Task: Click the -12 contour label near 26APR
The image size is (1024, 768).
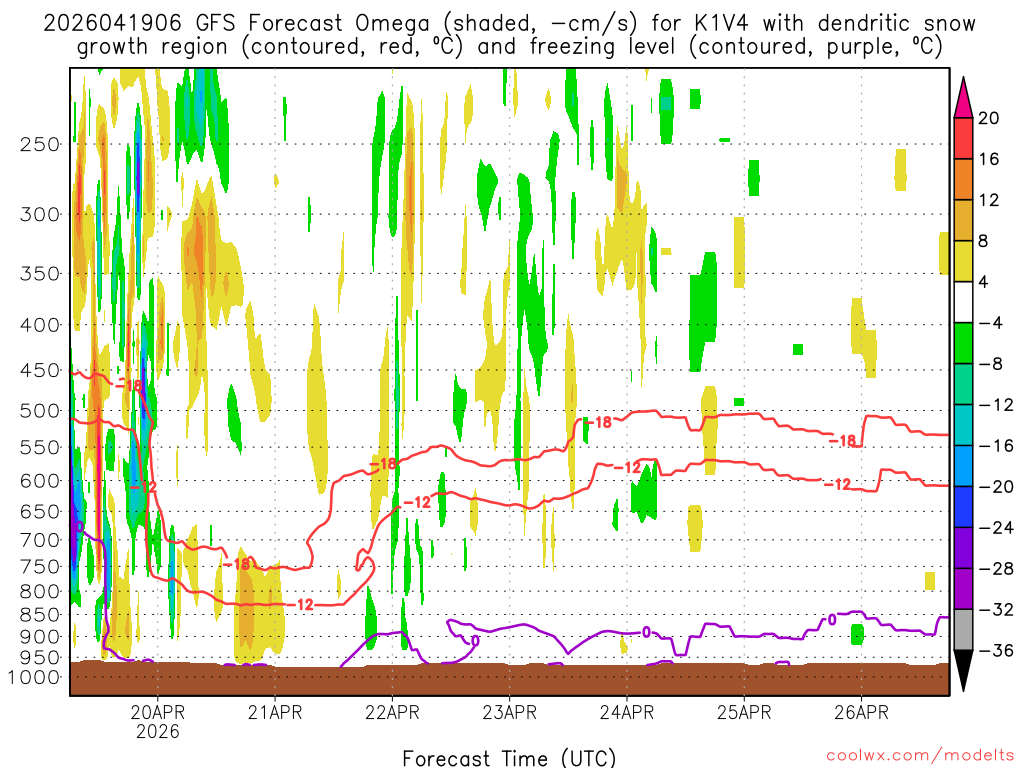Action: point(838,484)
